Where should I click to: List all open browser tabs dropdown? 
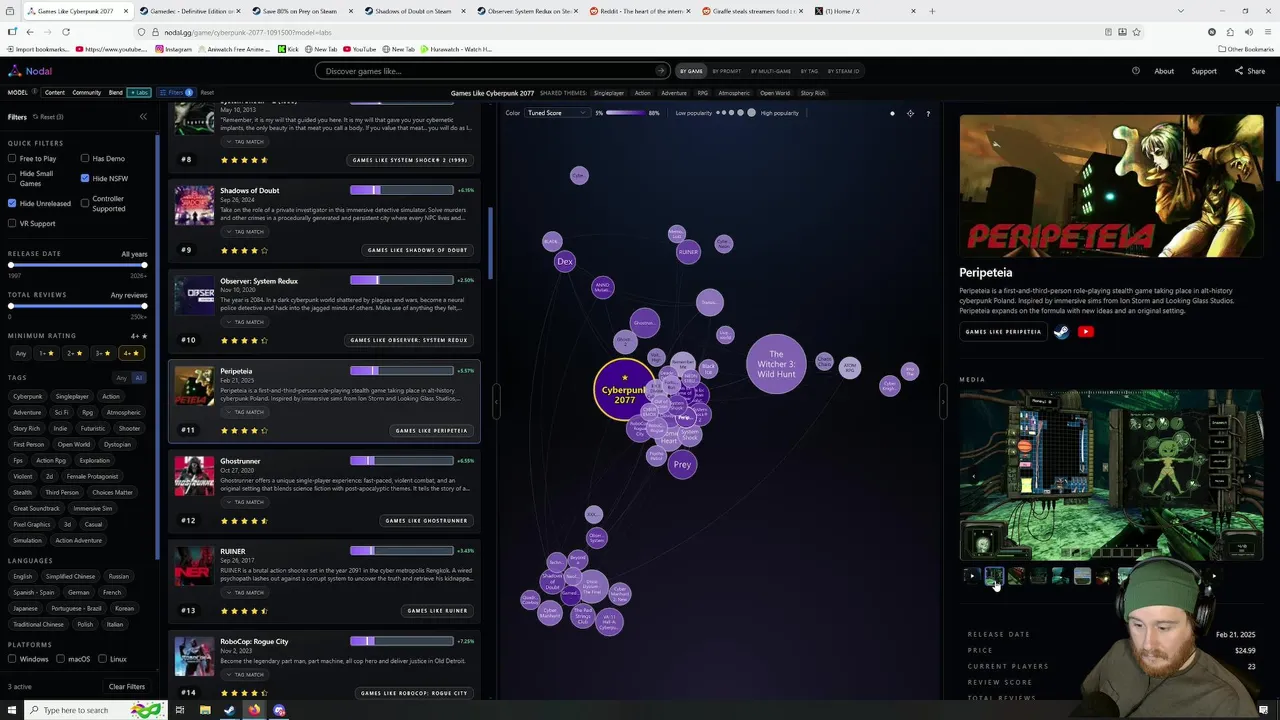click(1180, 11)
